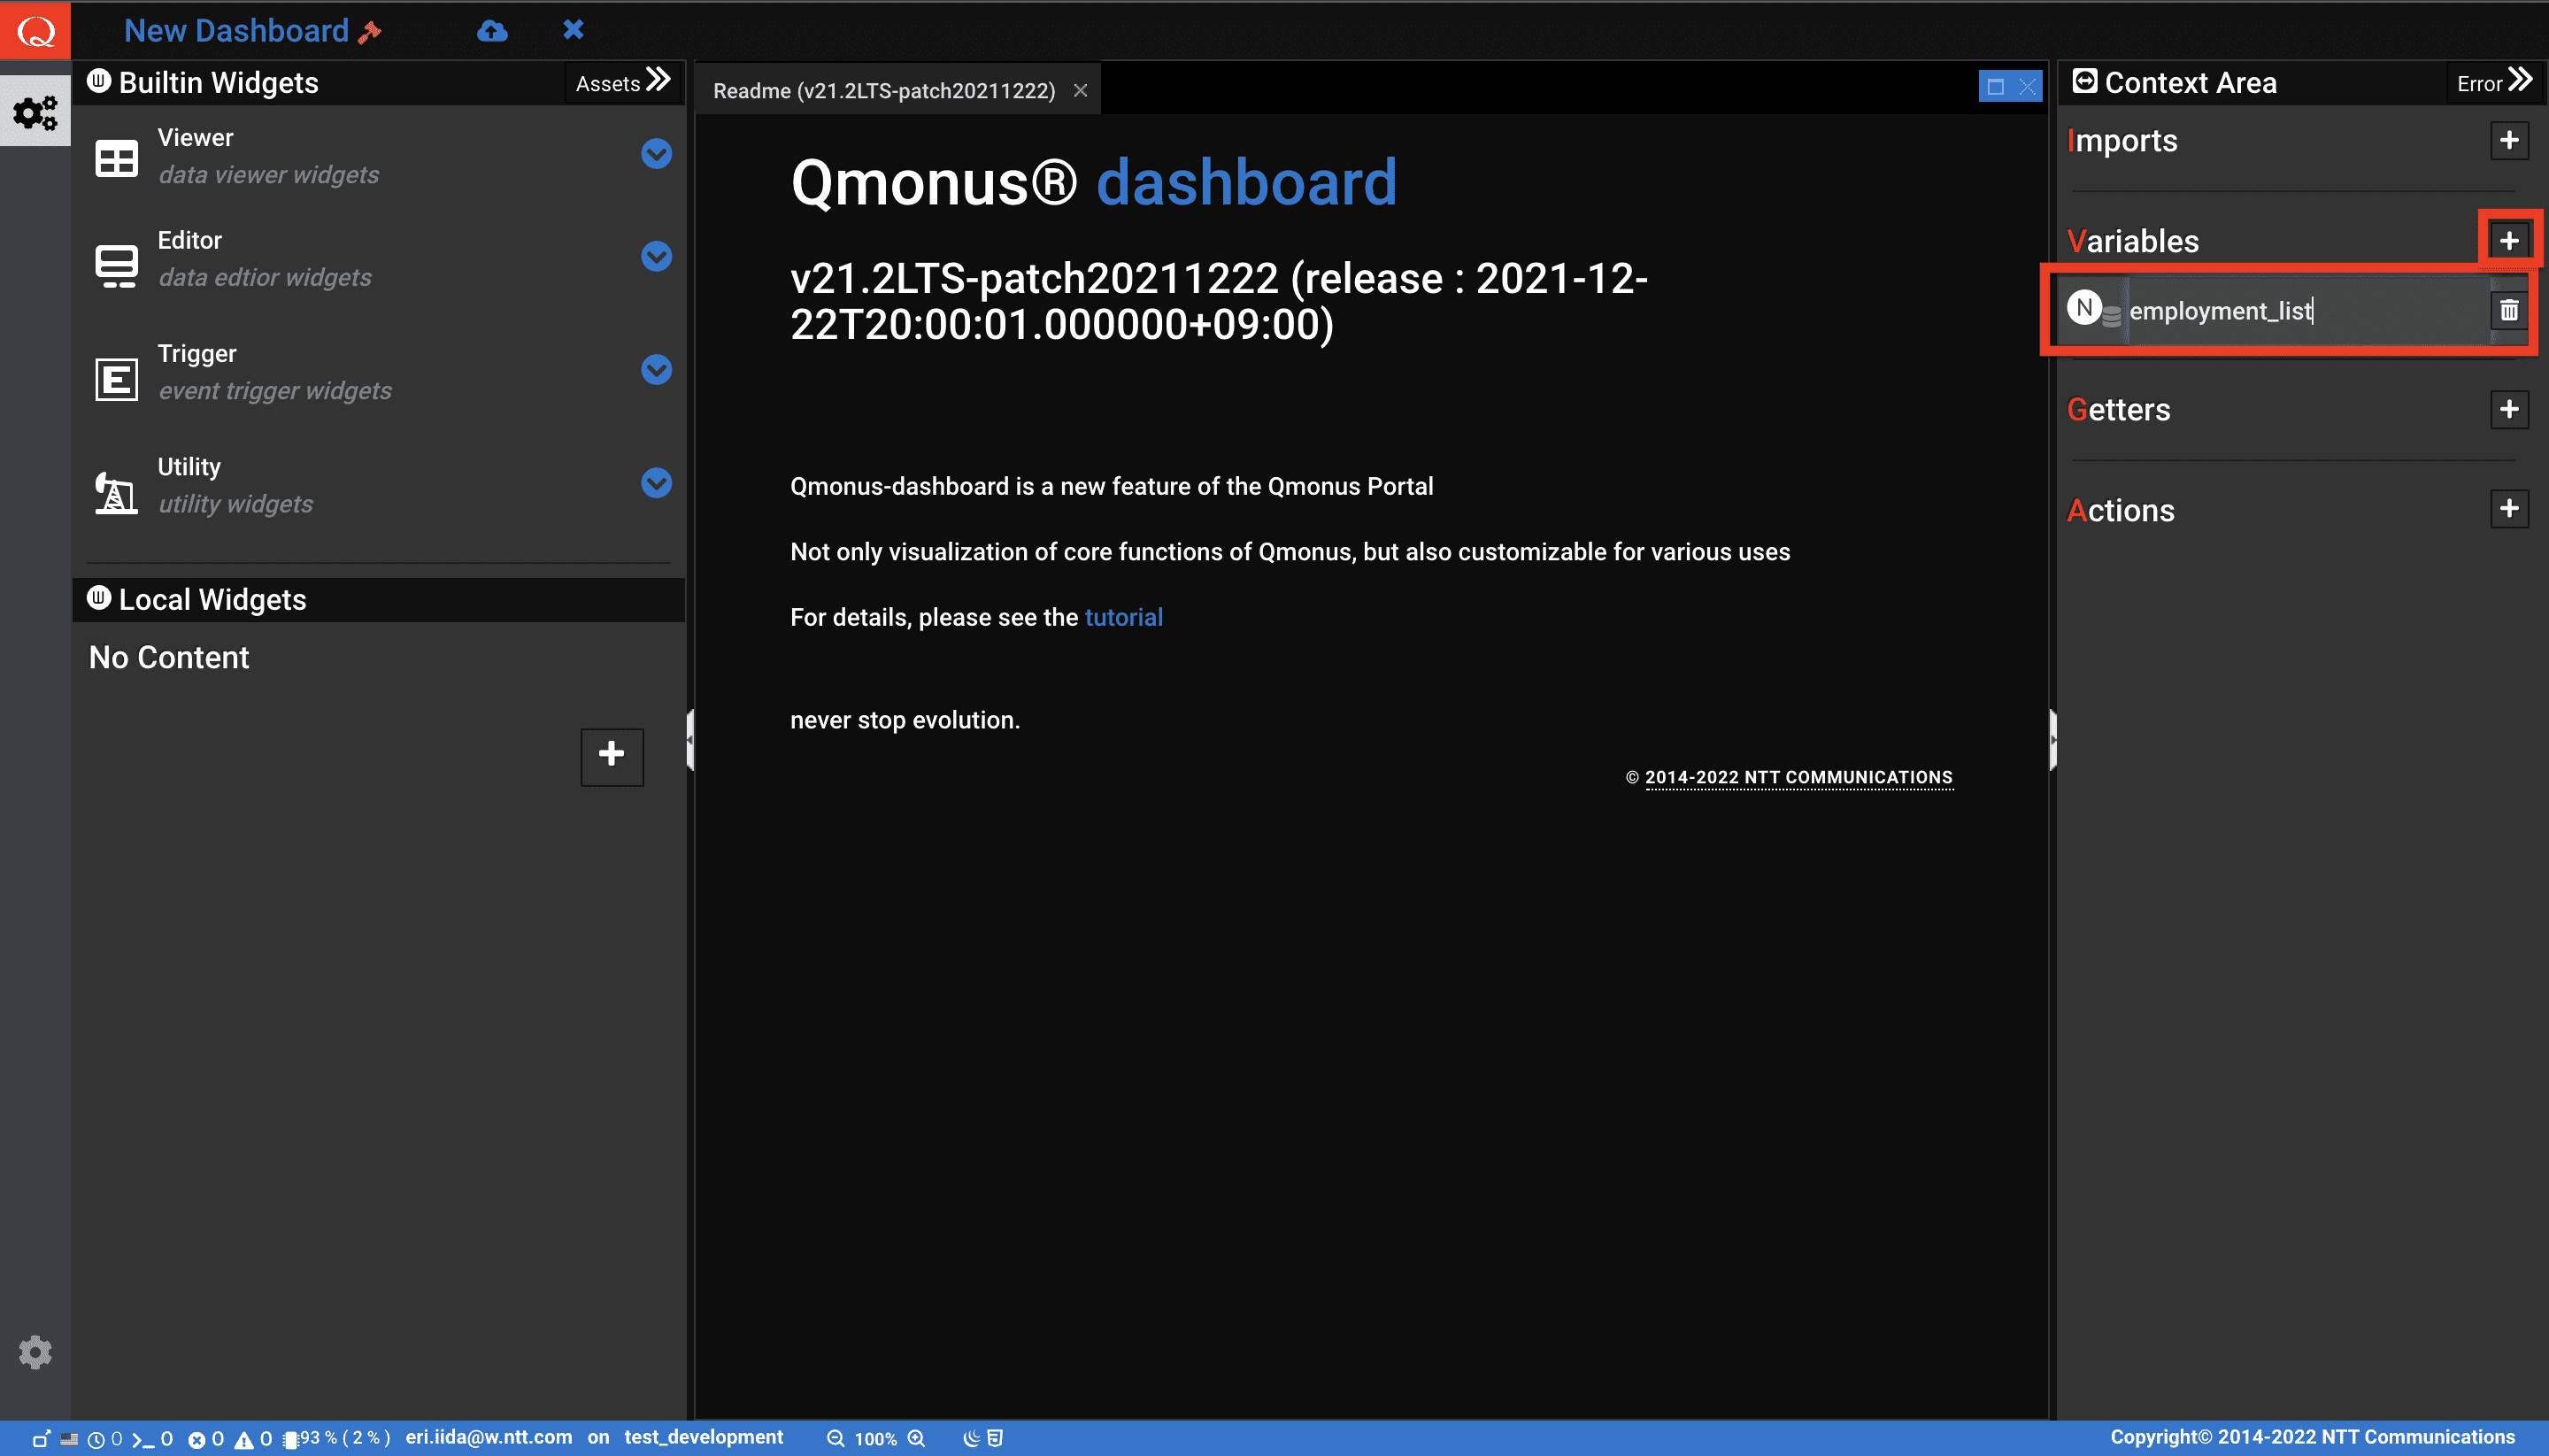Click the Builtin Widgets header
2549x1456 pixels.
pyautogui.click(x=218, y=82)
